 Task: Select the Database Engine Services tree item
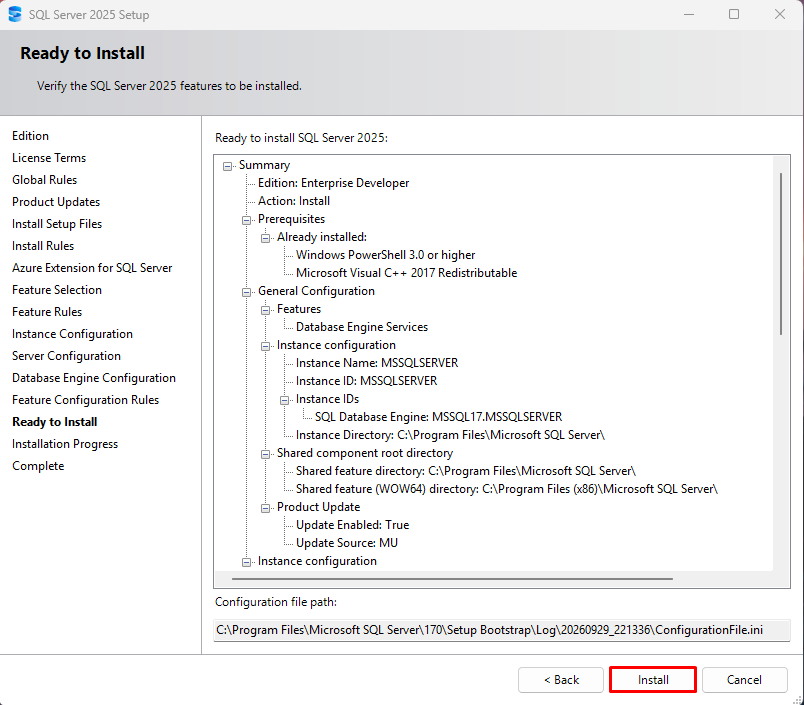pos(361,327)
